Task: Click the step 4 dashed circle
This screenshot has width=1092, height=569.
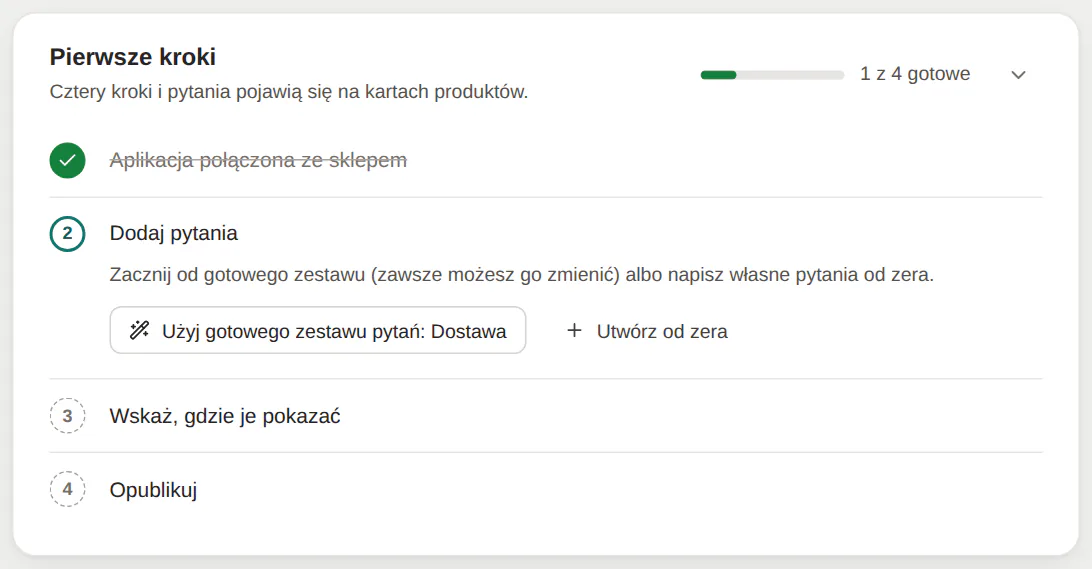Action: [x=68, y=489]
